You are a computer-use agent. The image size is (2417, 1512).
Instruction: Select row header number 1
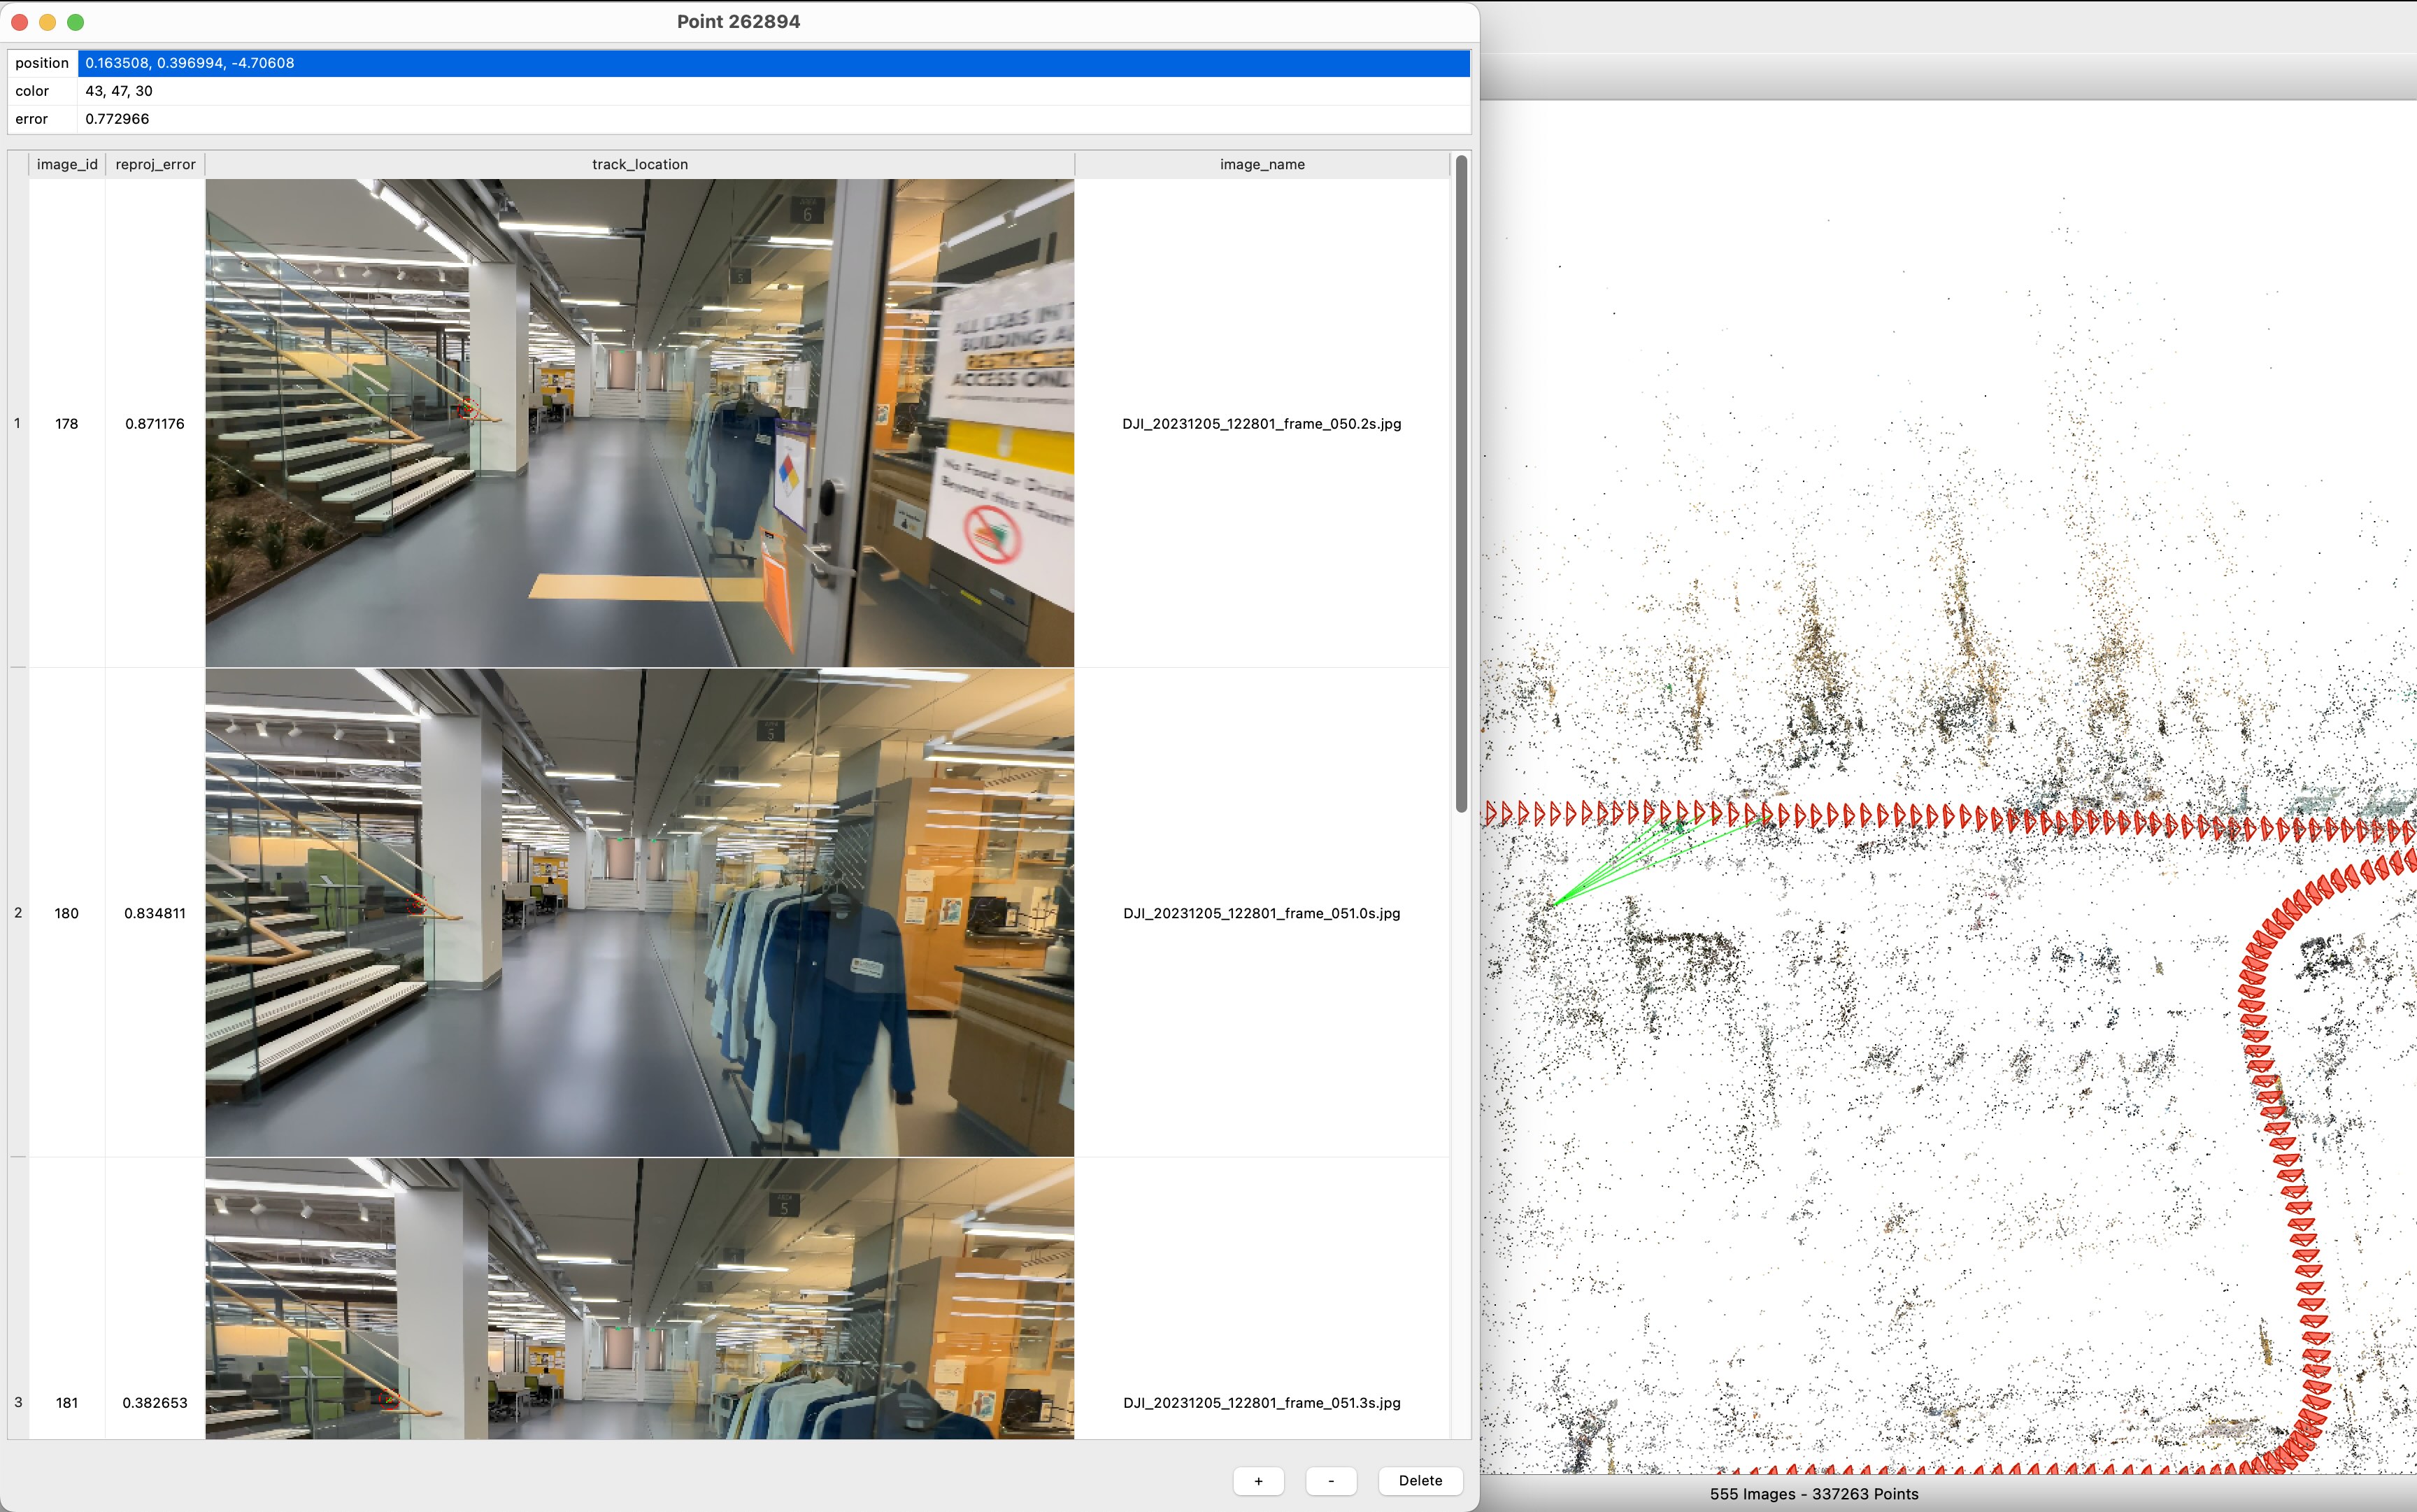17,423
